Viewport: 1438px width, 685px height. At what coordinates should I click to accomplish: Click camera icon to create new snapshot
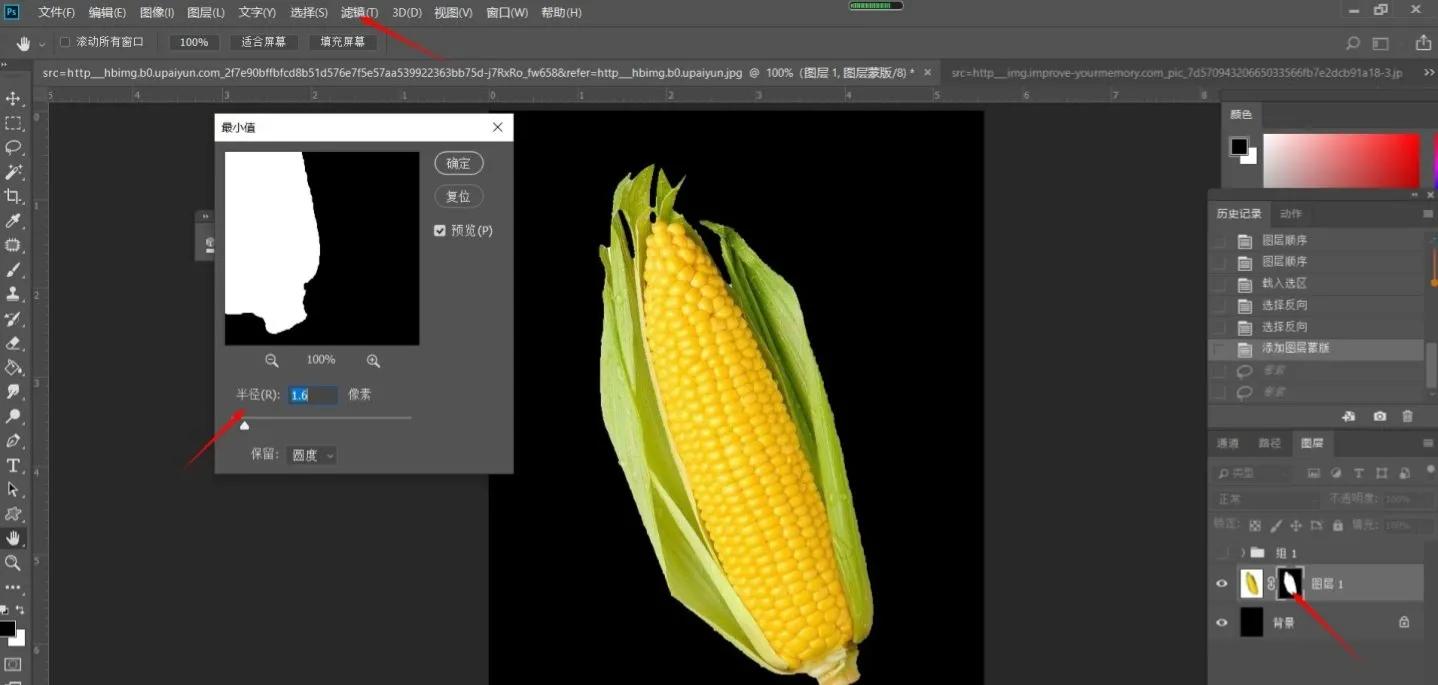pos(1380,416)
